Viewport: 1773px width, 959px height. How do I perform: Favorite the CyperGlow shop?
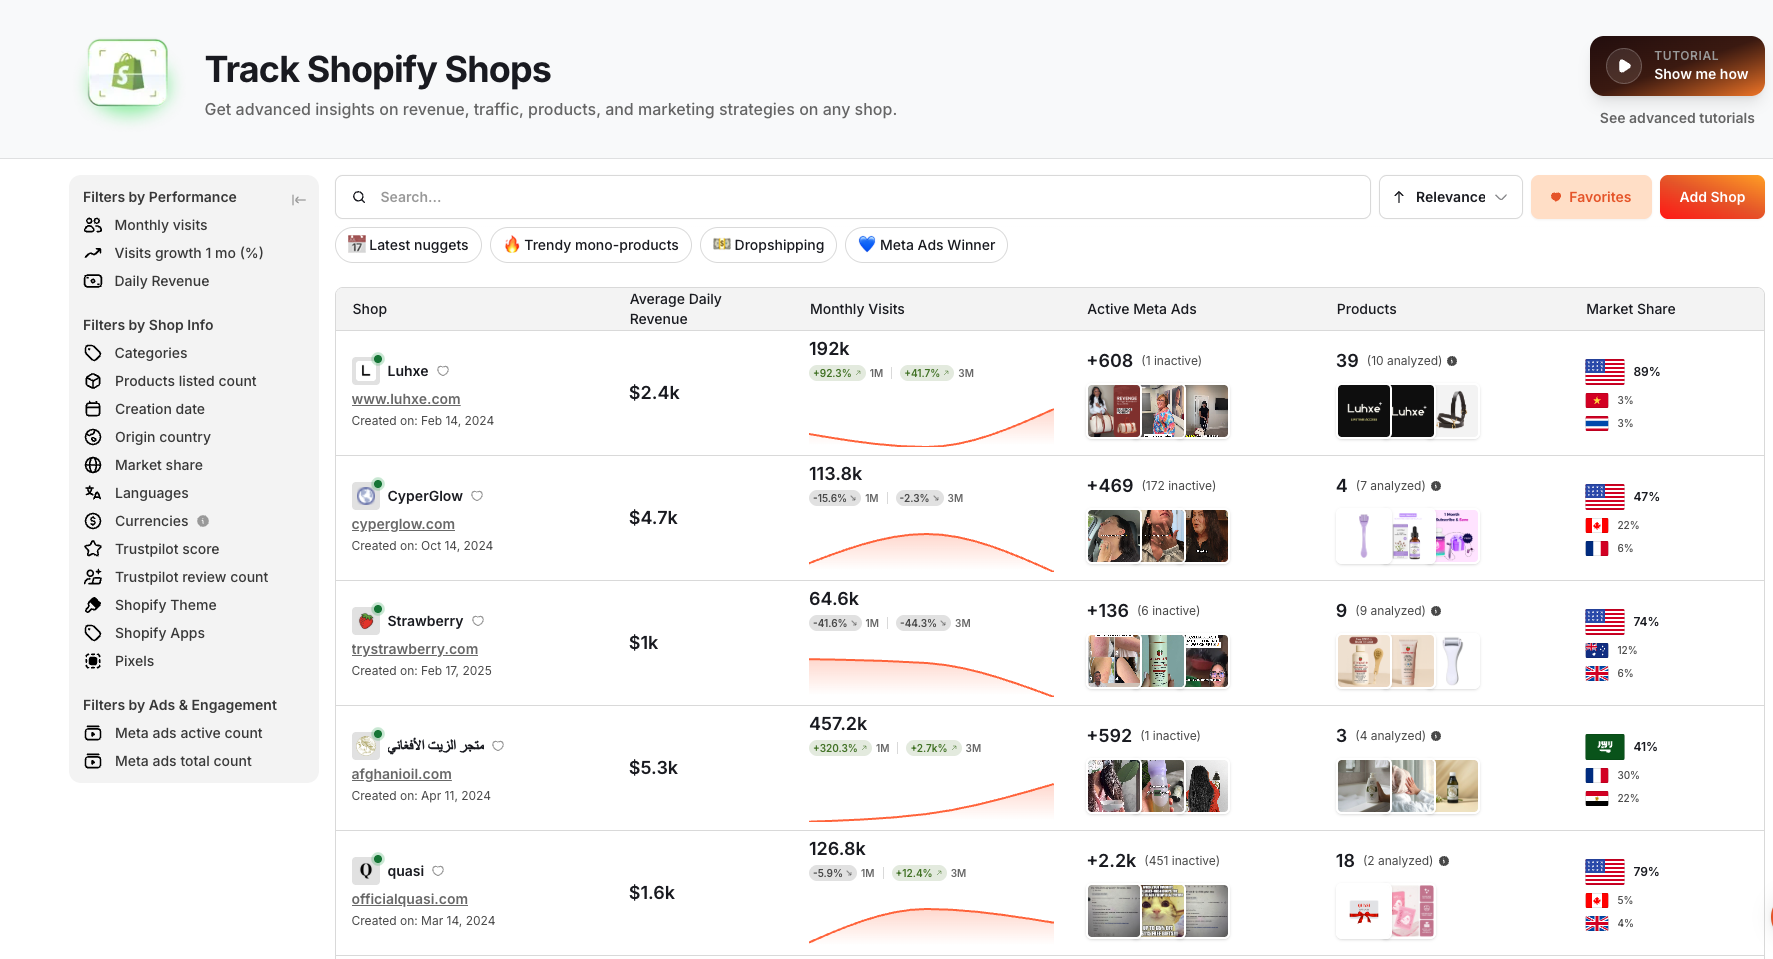(x=477, y=496)
